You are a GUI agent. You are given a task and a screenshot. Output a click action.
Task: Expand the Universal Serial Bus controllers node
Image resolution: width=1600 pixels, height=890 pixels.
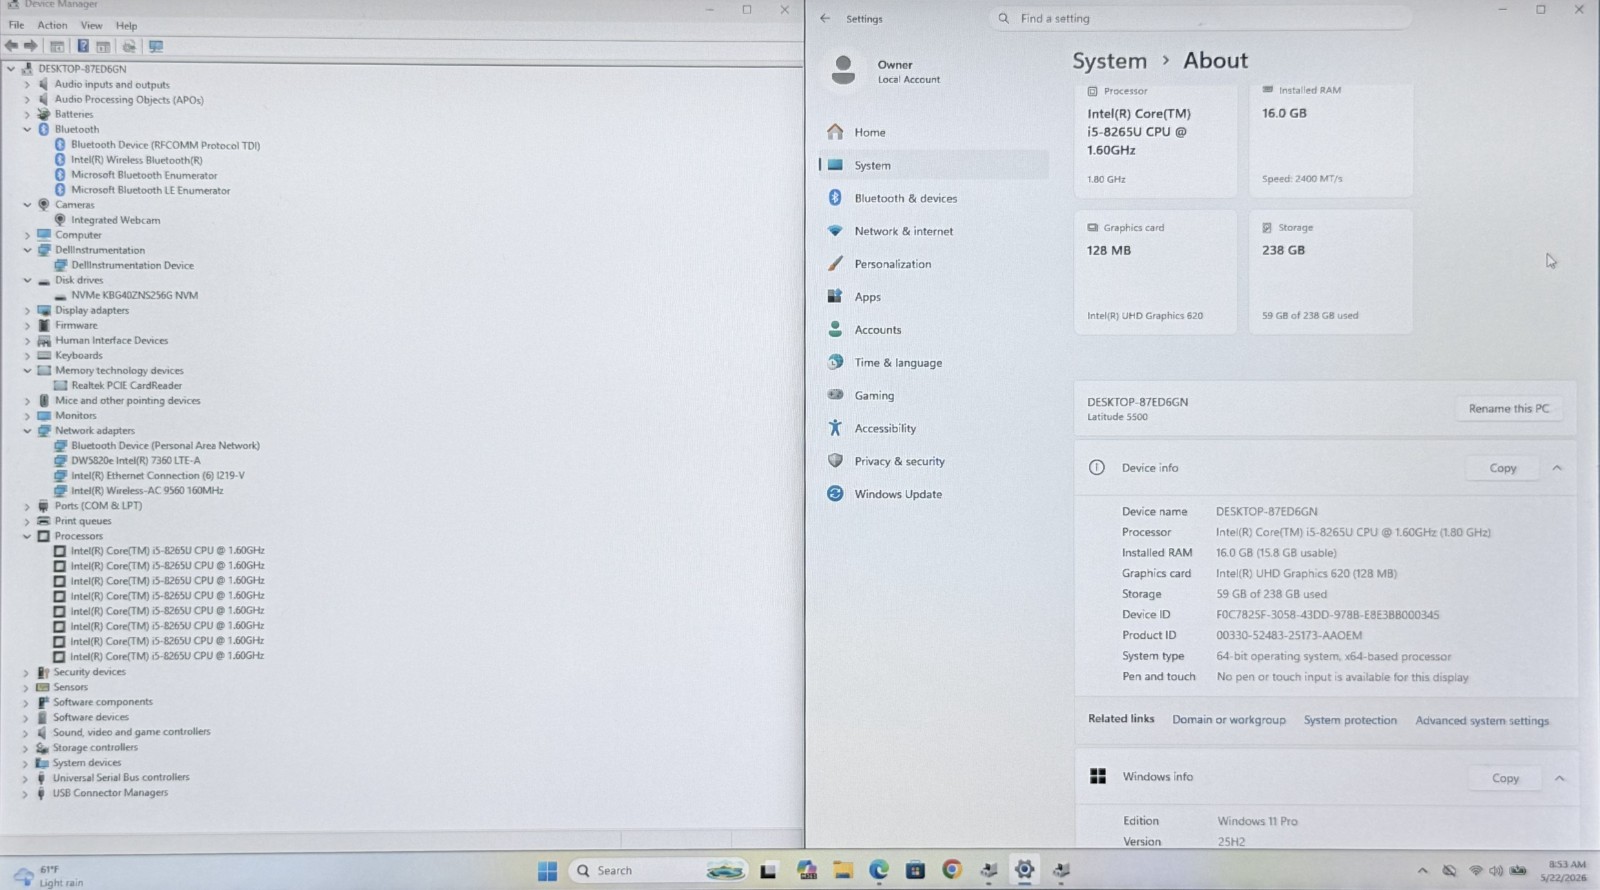click(25, 778)
